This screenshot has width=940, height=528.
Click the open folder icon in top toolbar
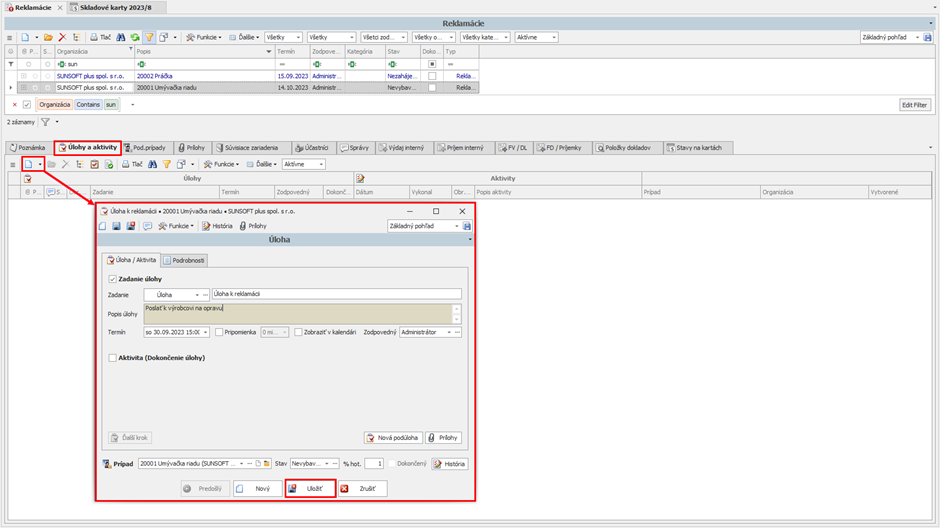(x=47, y=38)
